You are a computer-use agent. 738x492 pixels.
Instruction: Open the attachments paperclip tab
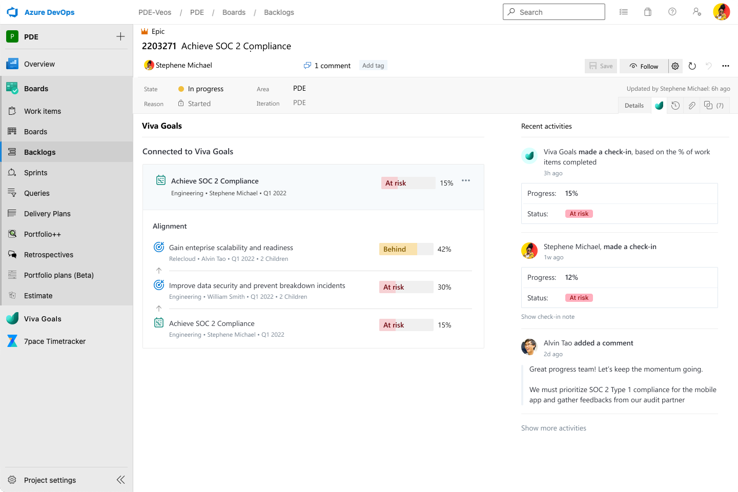coord(691,105)
